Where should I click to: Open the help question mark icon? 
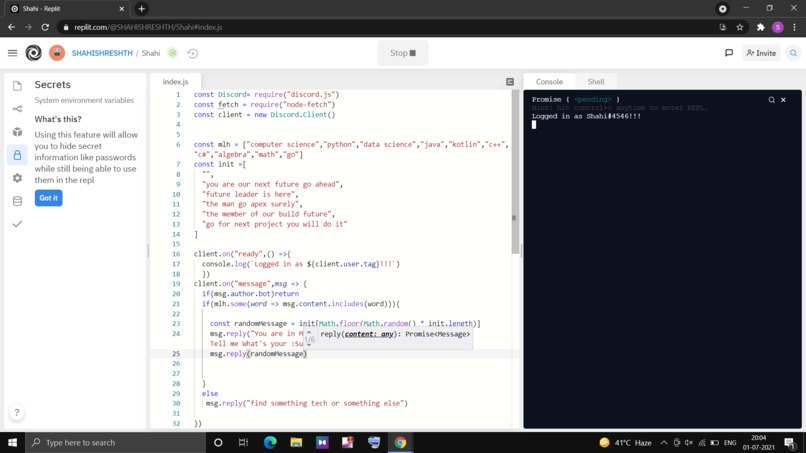16,412
